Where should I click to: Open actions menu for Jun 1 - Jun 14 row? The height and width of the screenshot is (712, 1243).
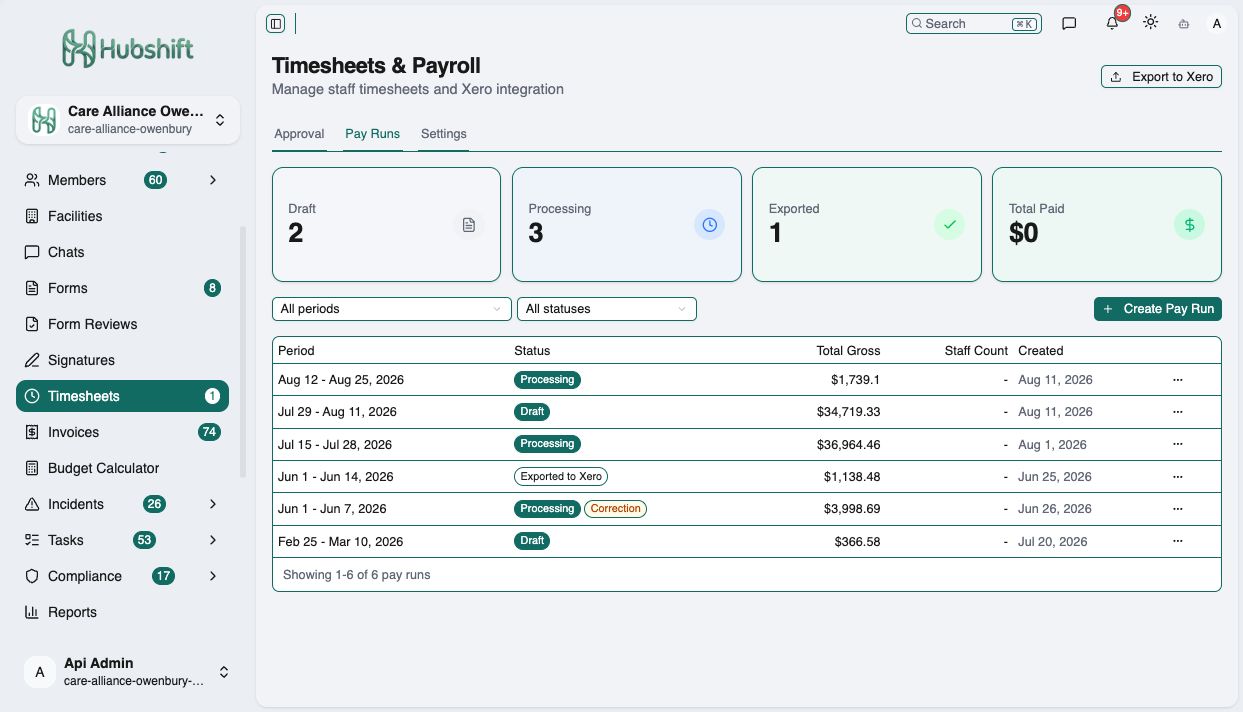point(1177,477)
